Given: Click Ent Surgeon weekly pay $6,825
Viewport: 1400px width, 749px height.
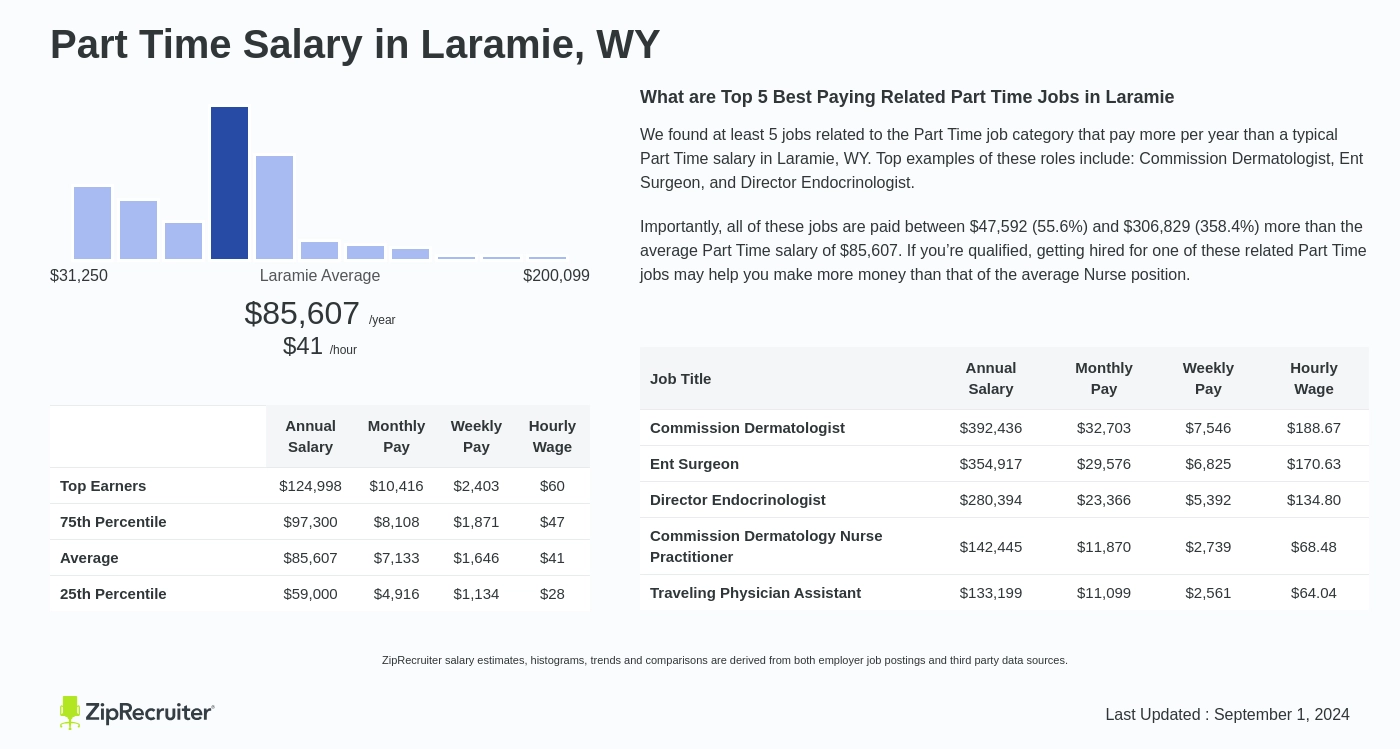Looking at the screenshot, I should coord(1208,463).
